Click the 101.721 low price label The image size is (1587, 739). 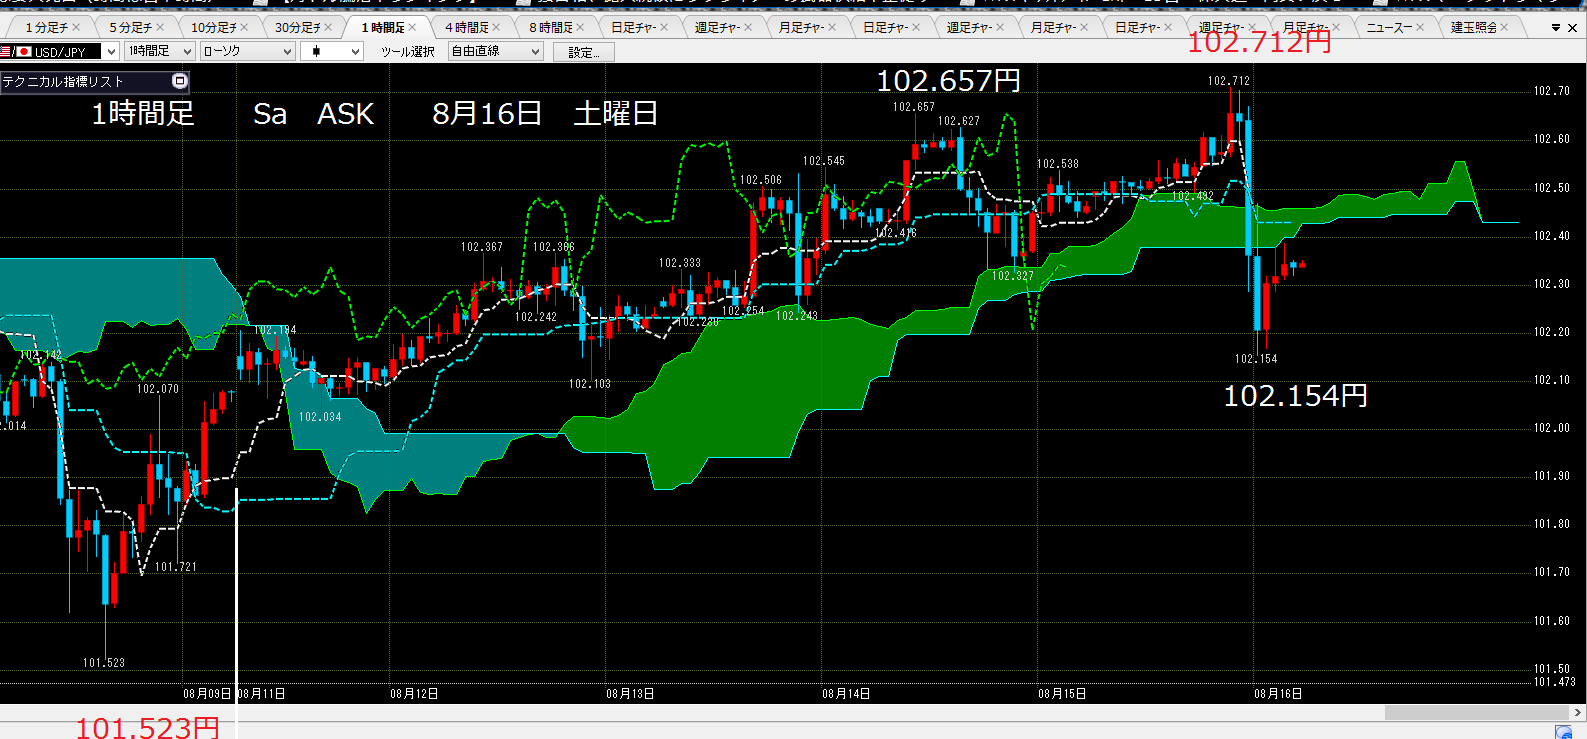click(176, 567)
